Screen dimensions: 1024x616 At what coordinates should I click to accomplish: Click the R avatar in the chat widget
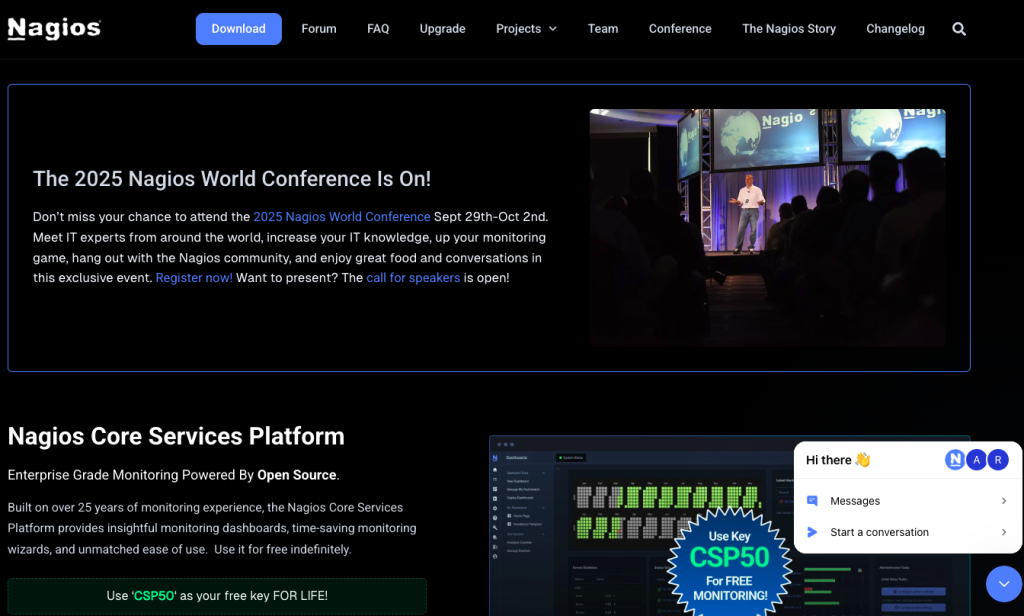click(998, 460)
